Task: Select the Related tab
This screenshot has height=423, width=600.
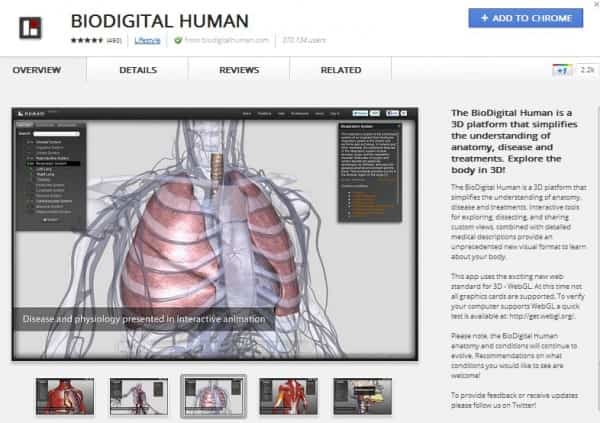Action: 341,71
